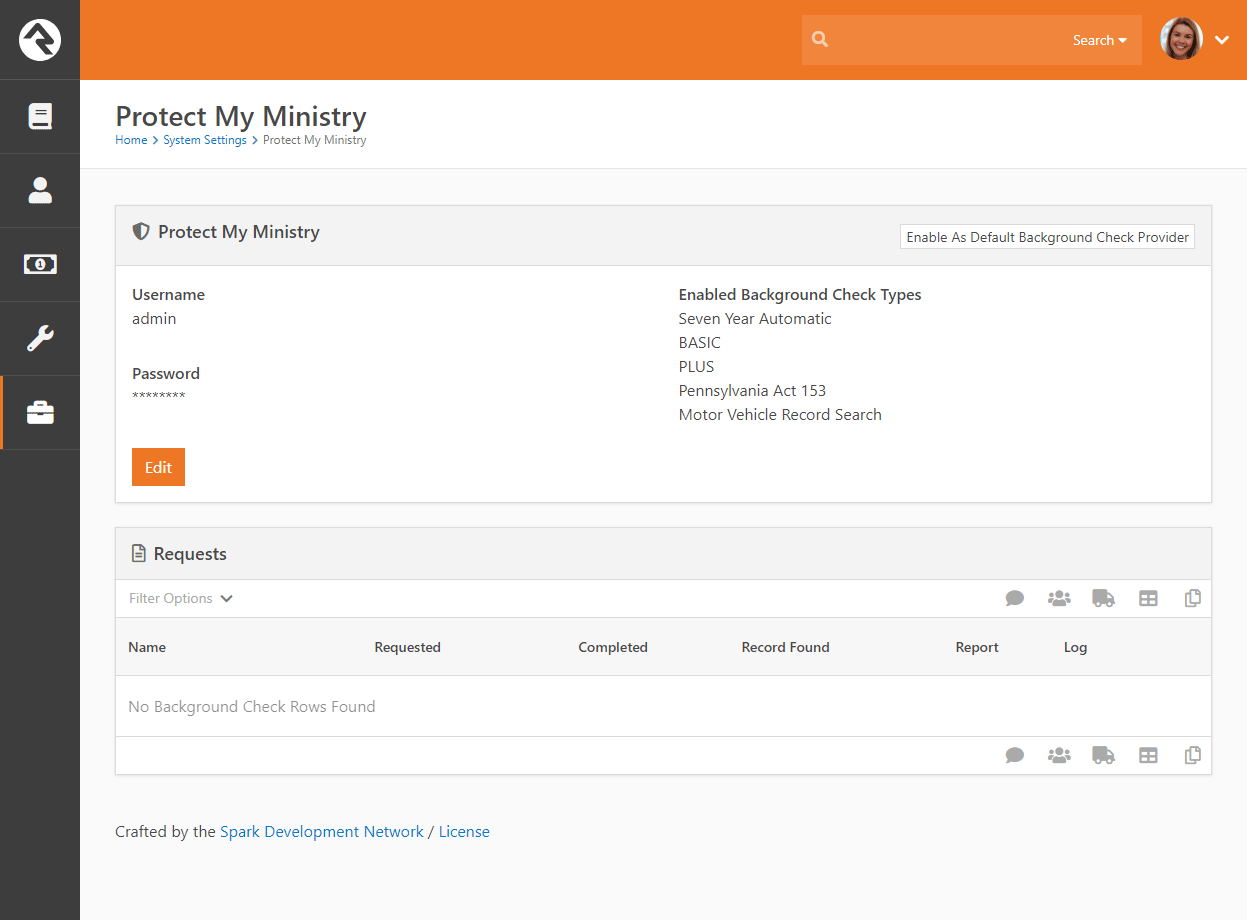The image size is (1247, 920).
Task: Click the copy merge template icon above the grid
Action: pos(1192,598)
